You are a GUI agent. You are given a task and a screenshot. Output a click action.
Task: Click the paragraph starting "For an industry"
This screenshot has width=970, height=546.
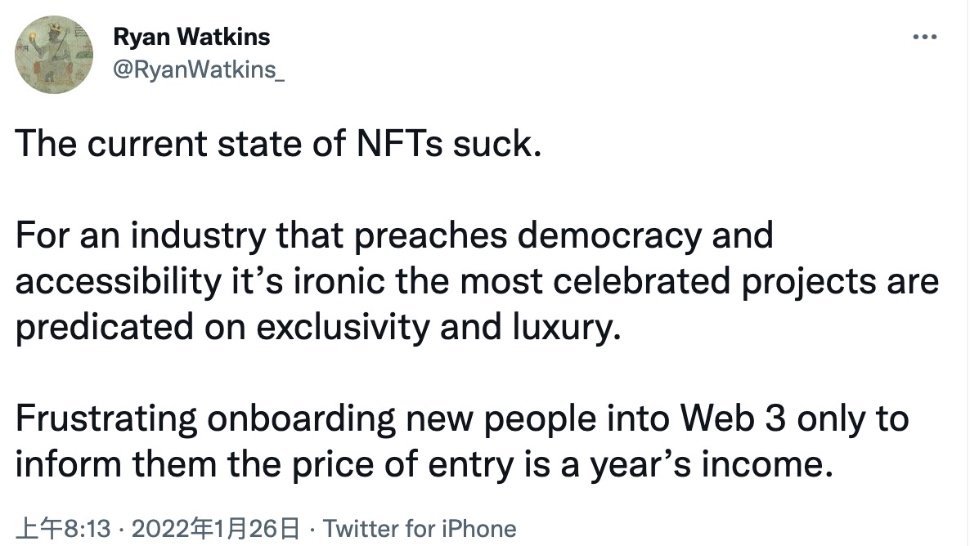(x=477, y=281)
